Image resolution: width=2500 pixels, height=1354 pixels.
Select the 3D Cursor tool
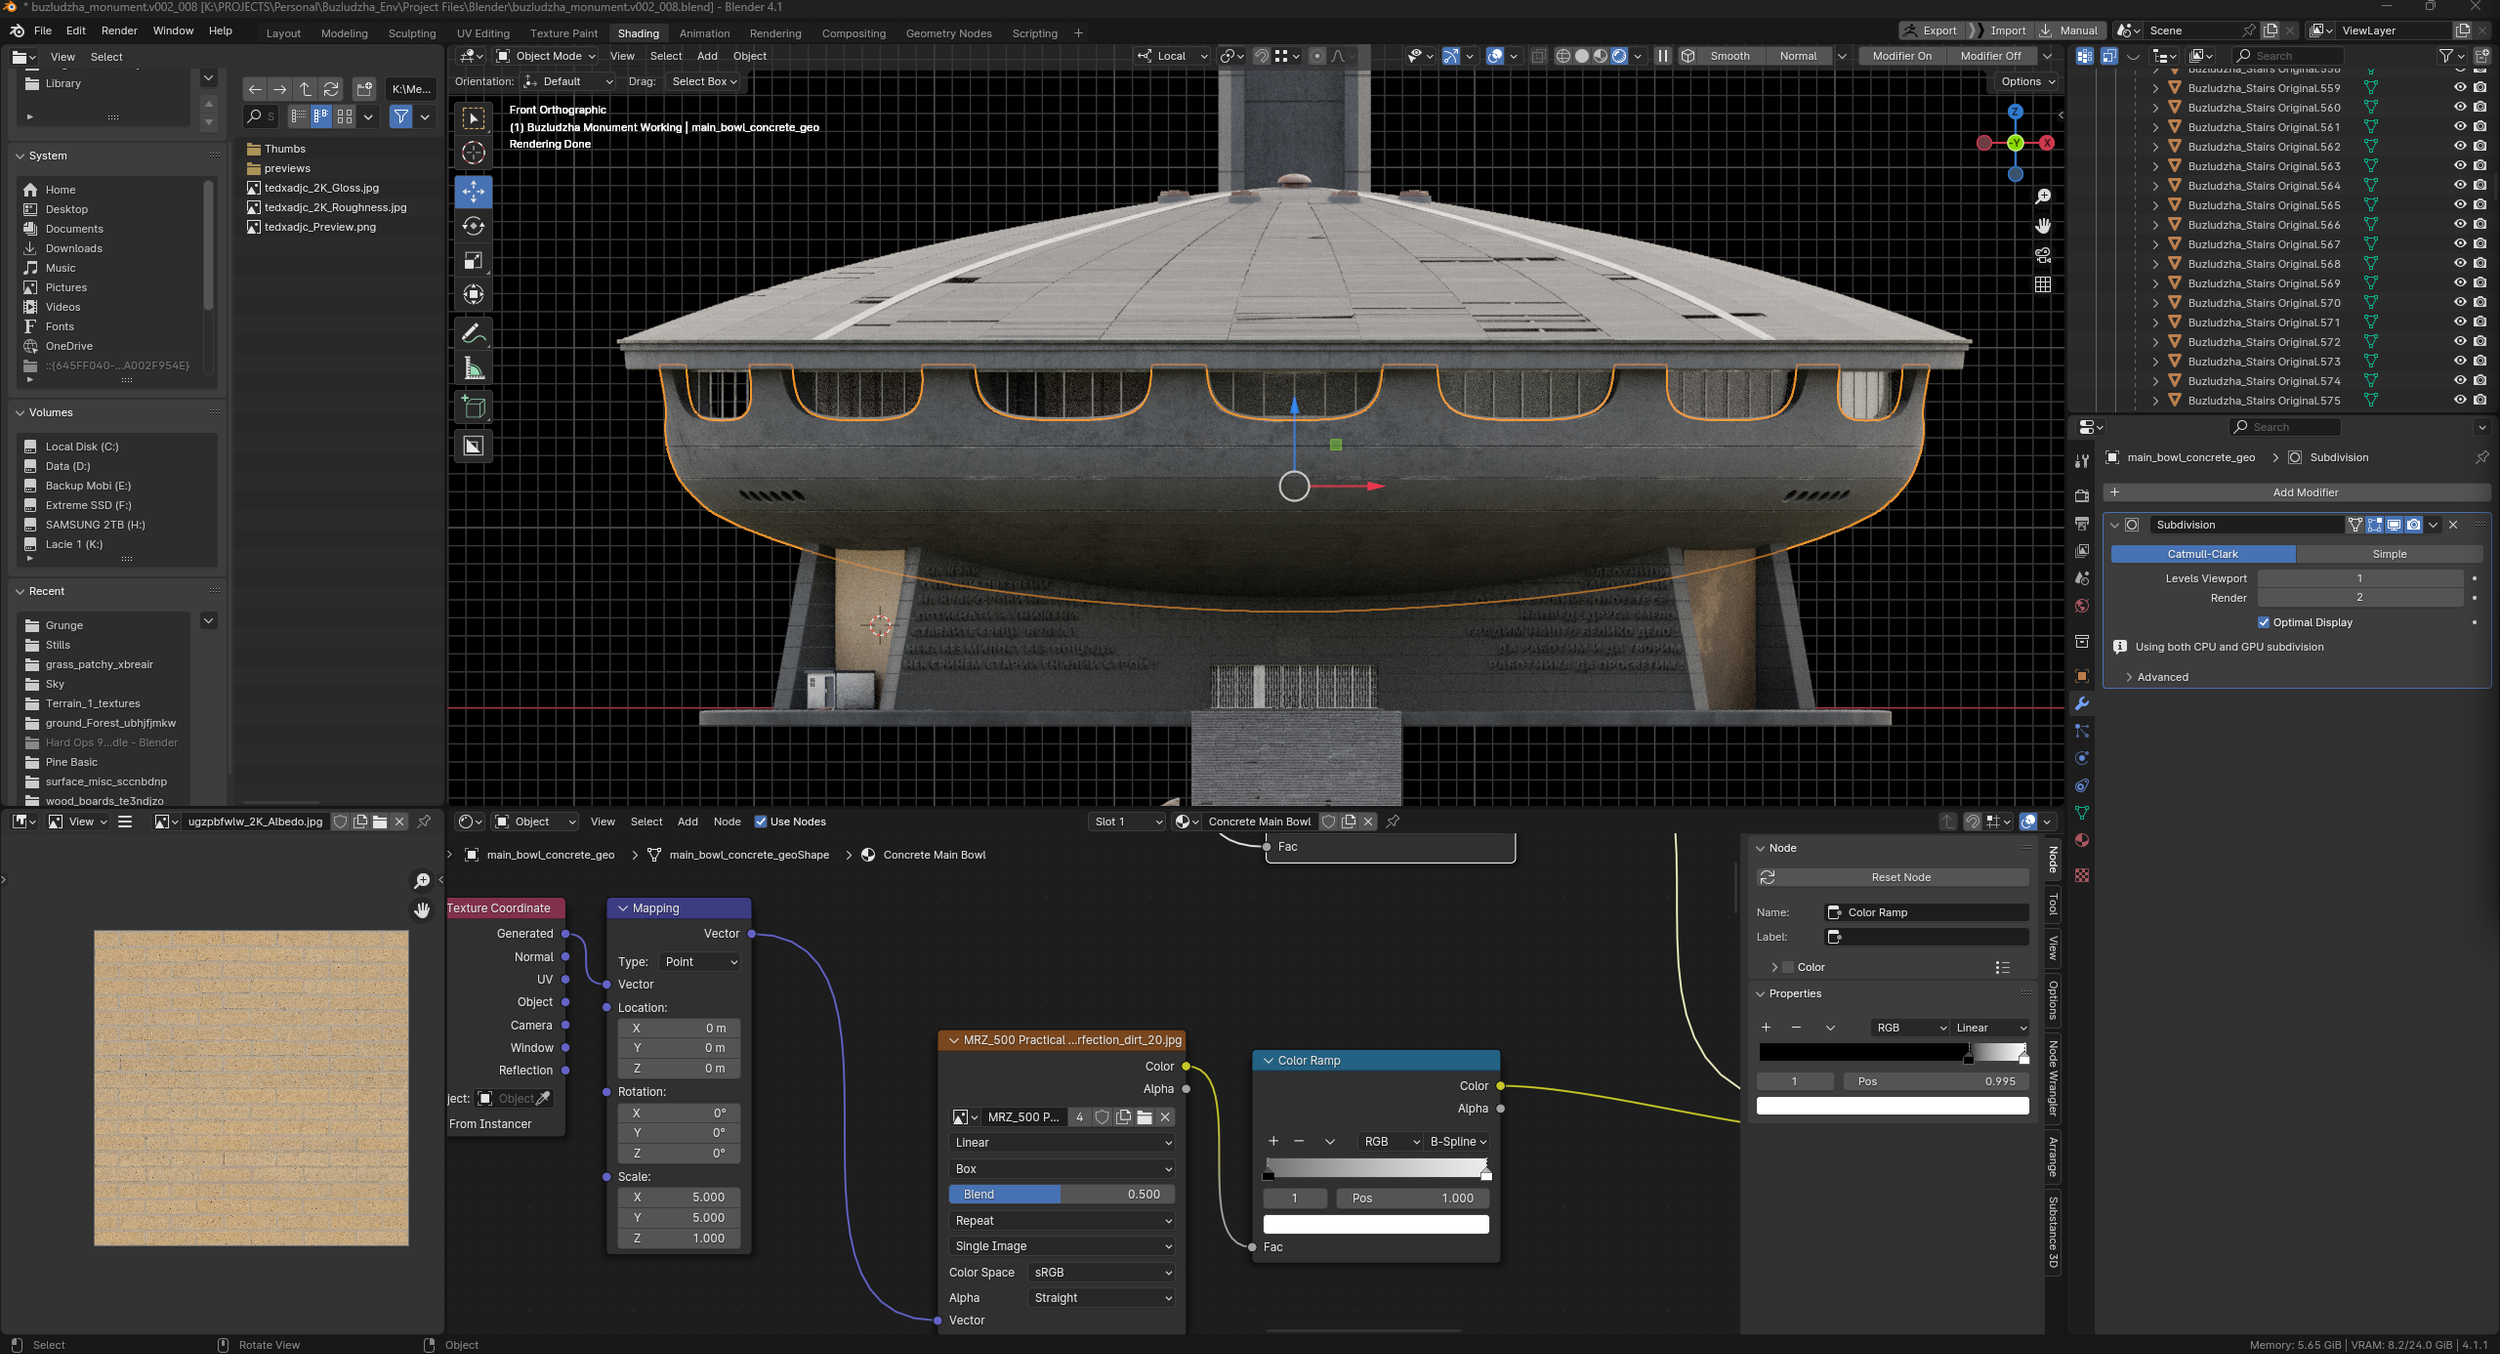pyautogui.click(x=474, y=153)
